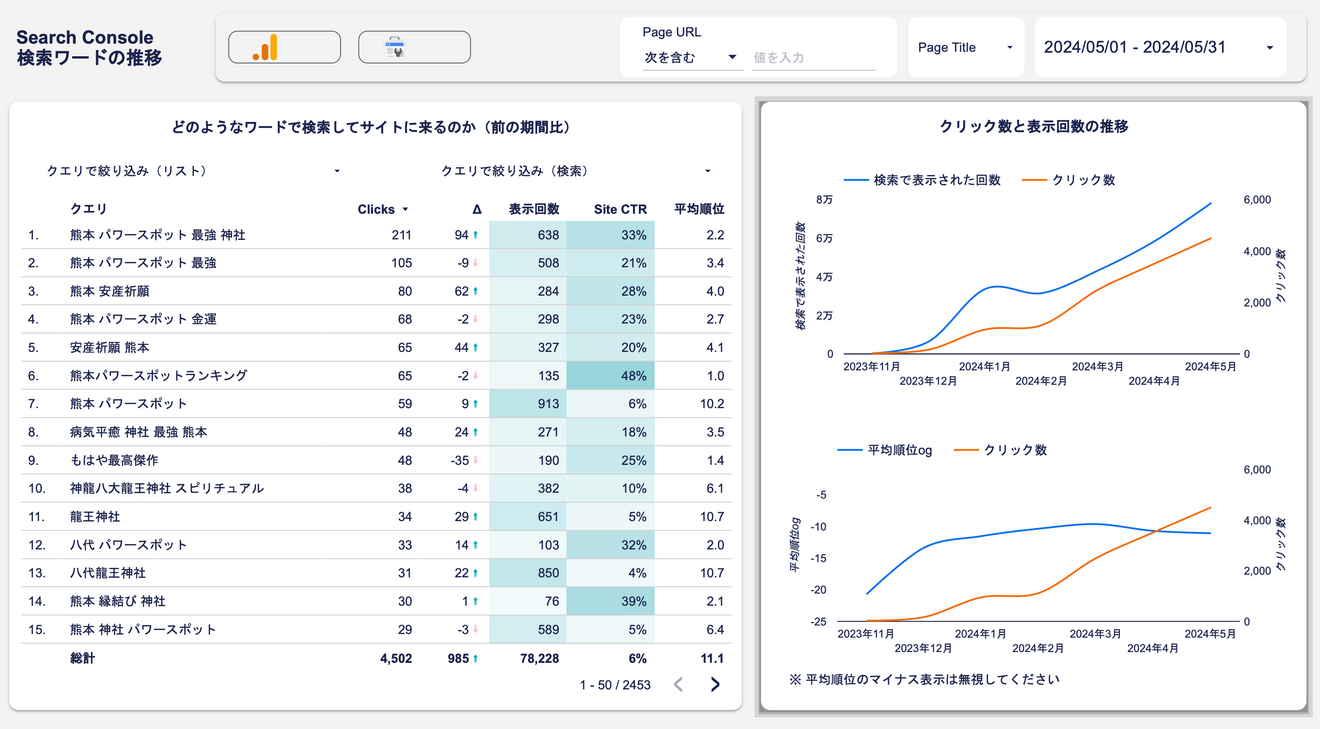
Task: Click the -35 delta for もはや最高傑作
Action: 460,460
